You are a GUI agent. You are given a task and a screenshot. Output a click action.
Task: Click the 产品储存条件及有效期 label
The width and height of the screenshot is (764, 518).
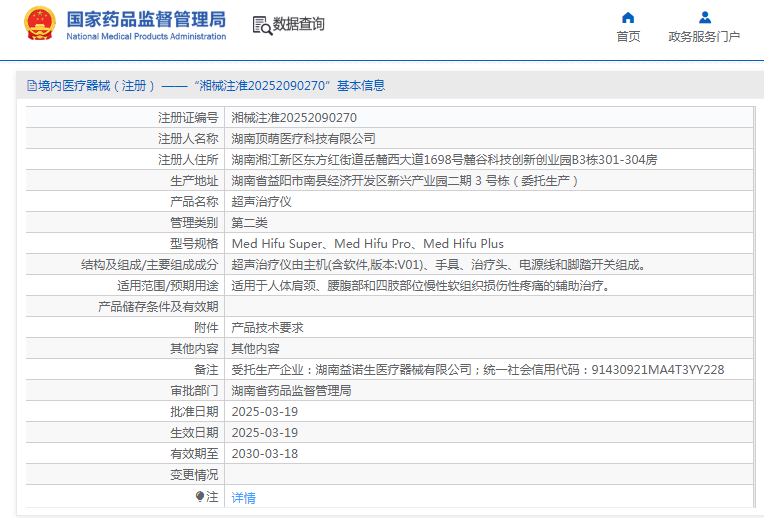(158, 307)
